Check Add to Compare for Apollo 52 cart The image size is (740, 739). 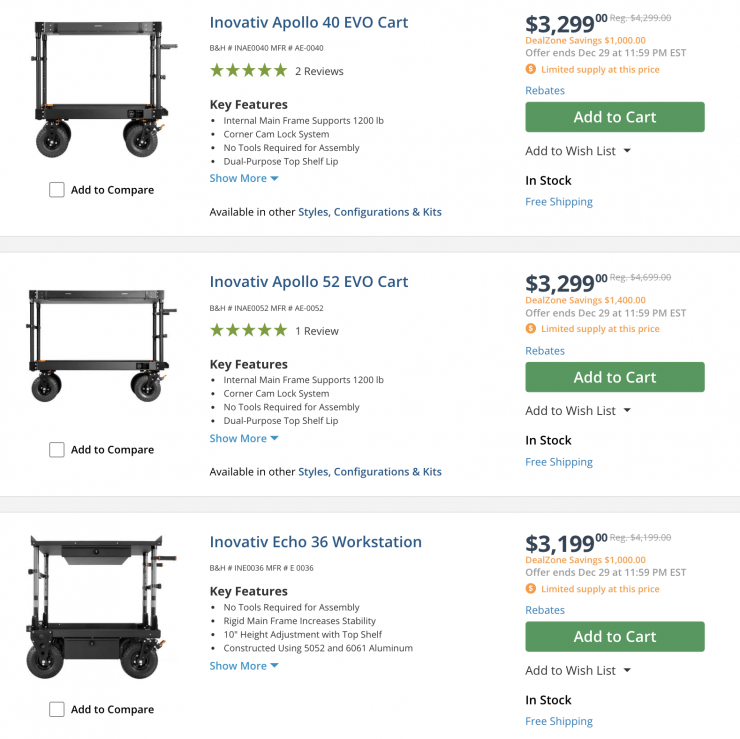(57, 450)
